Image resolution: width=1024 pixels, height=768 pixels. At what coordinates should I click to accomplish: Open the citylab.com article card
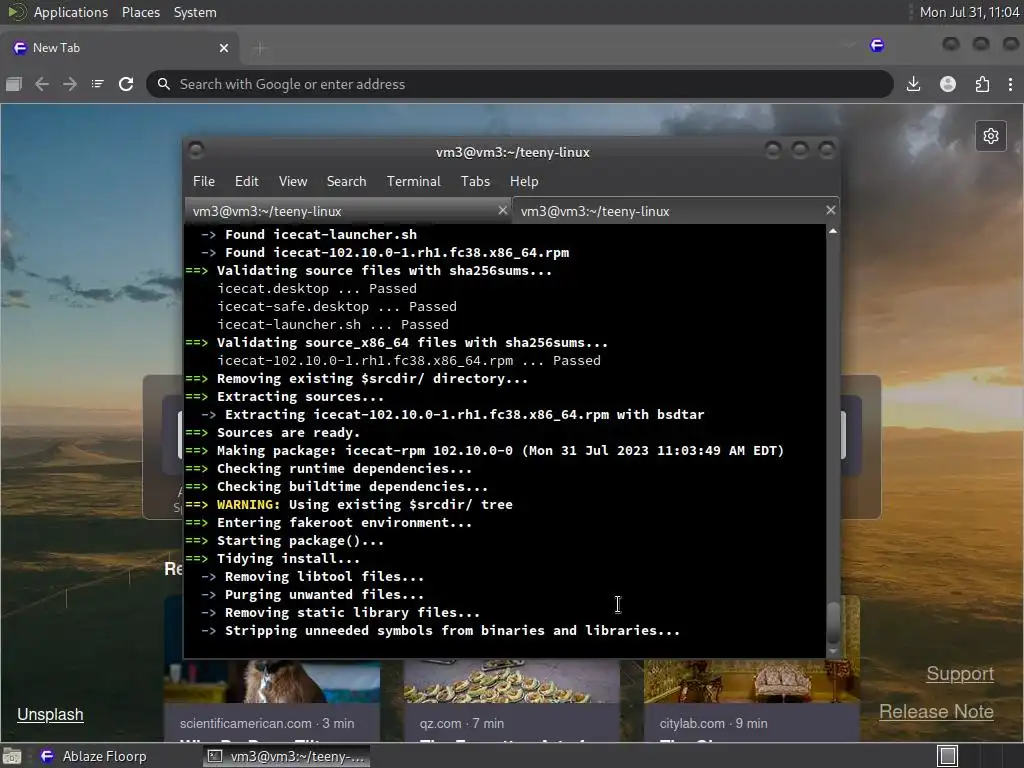[752, 701]
